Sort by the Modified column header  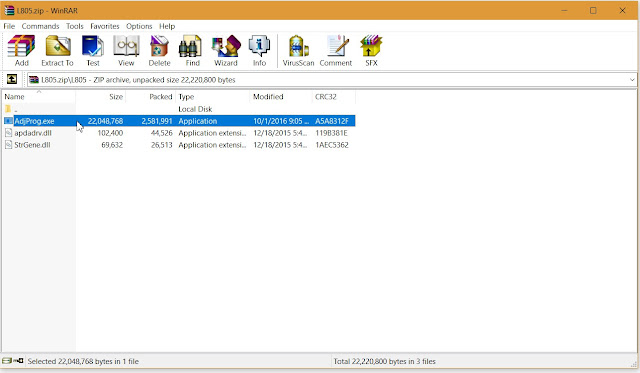(281, 97)
